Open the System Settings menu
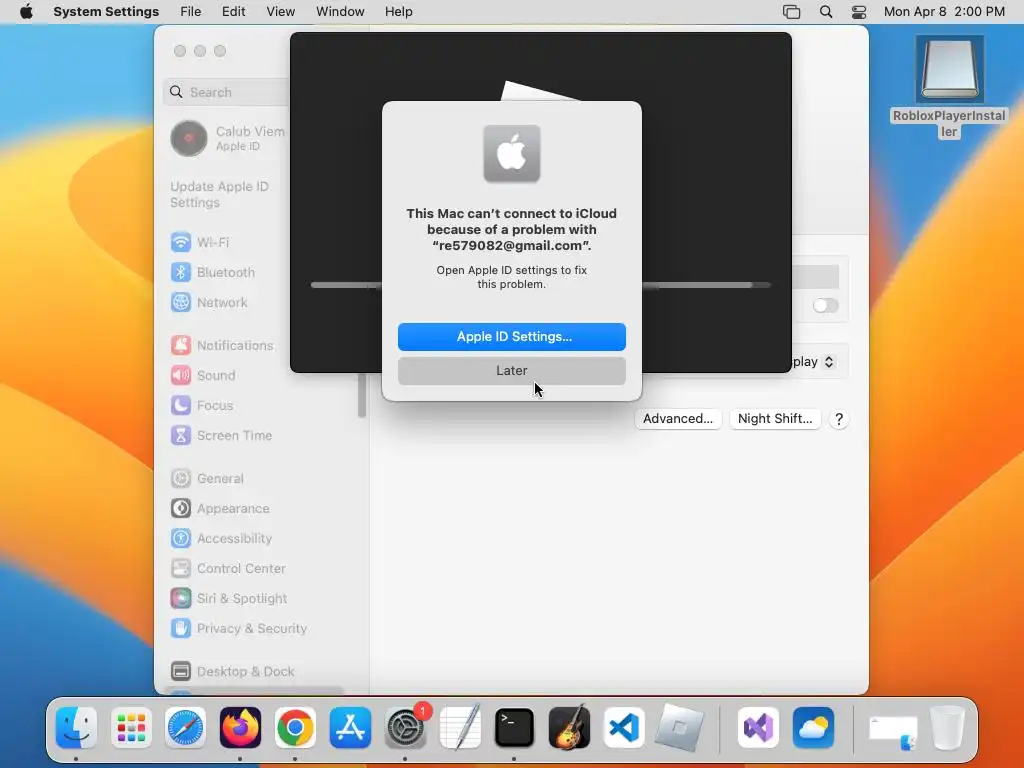 (106, 12)
